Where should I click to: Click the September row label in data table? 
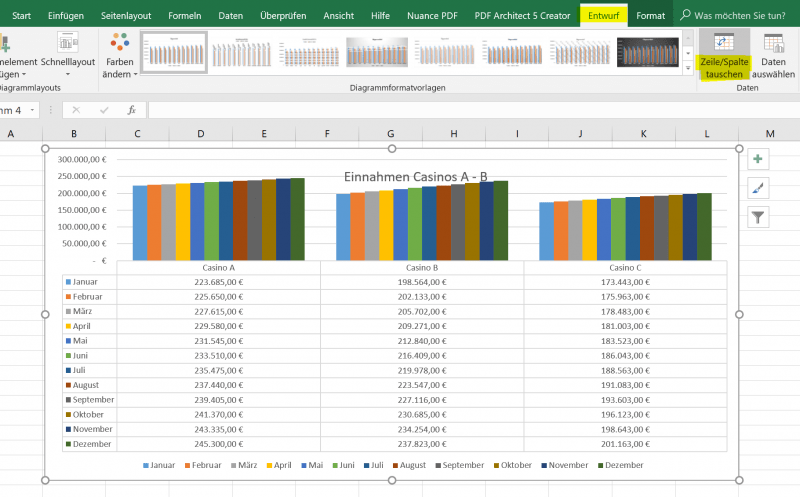click(89, 400)
